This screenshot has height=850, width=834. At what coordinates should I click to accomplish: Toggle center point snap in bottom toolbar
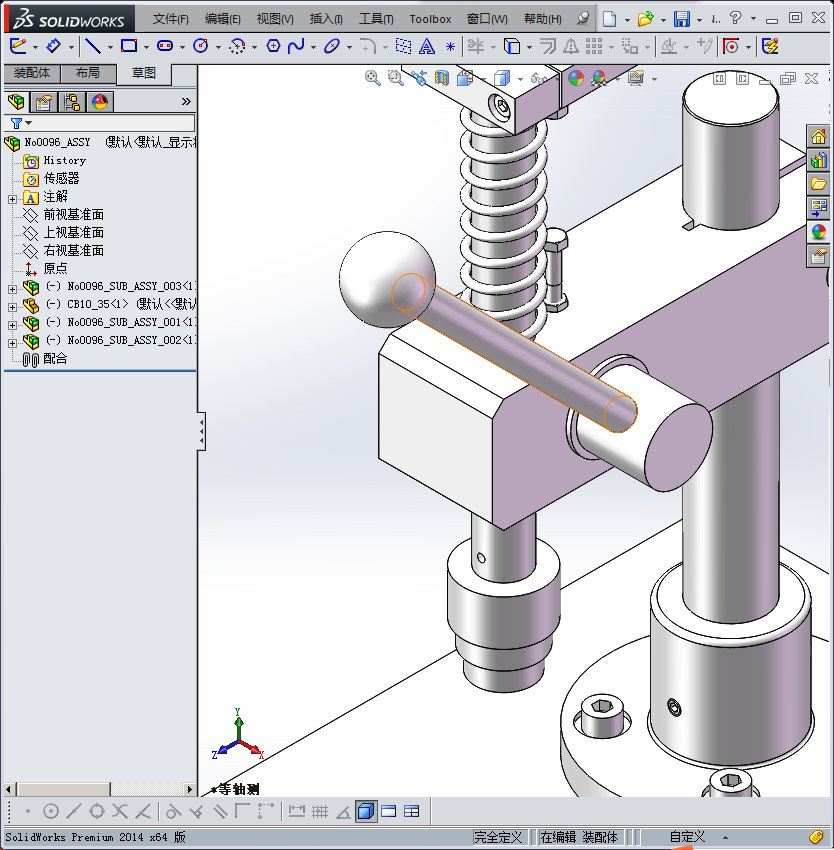tap(50, 812)
